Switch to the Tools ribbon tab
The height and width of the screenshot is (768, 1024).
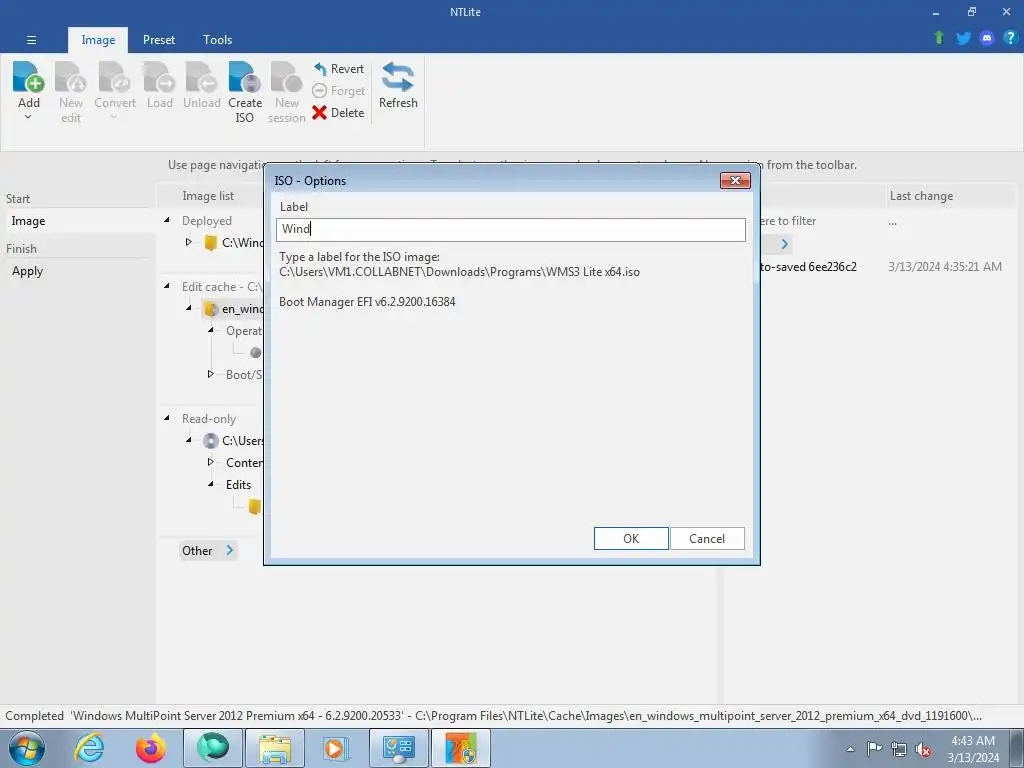(217, 40)
